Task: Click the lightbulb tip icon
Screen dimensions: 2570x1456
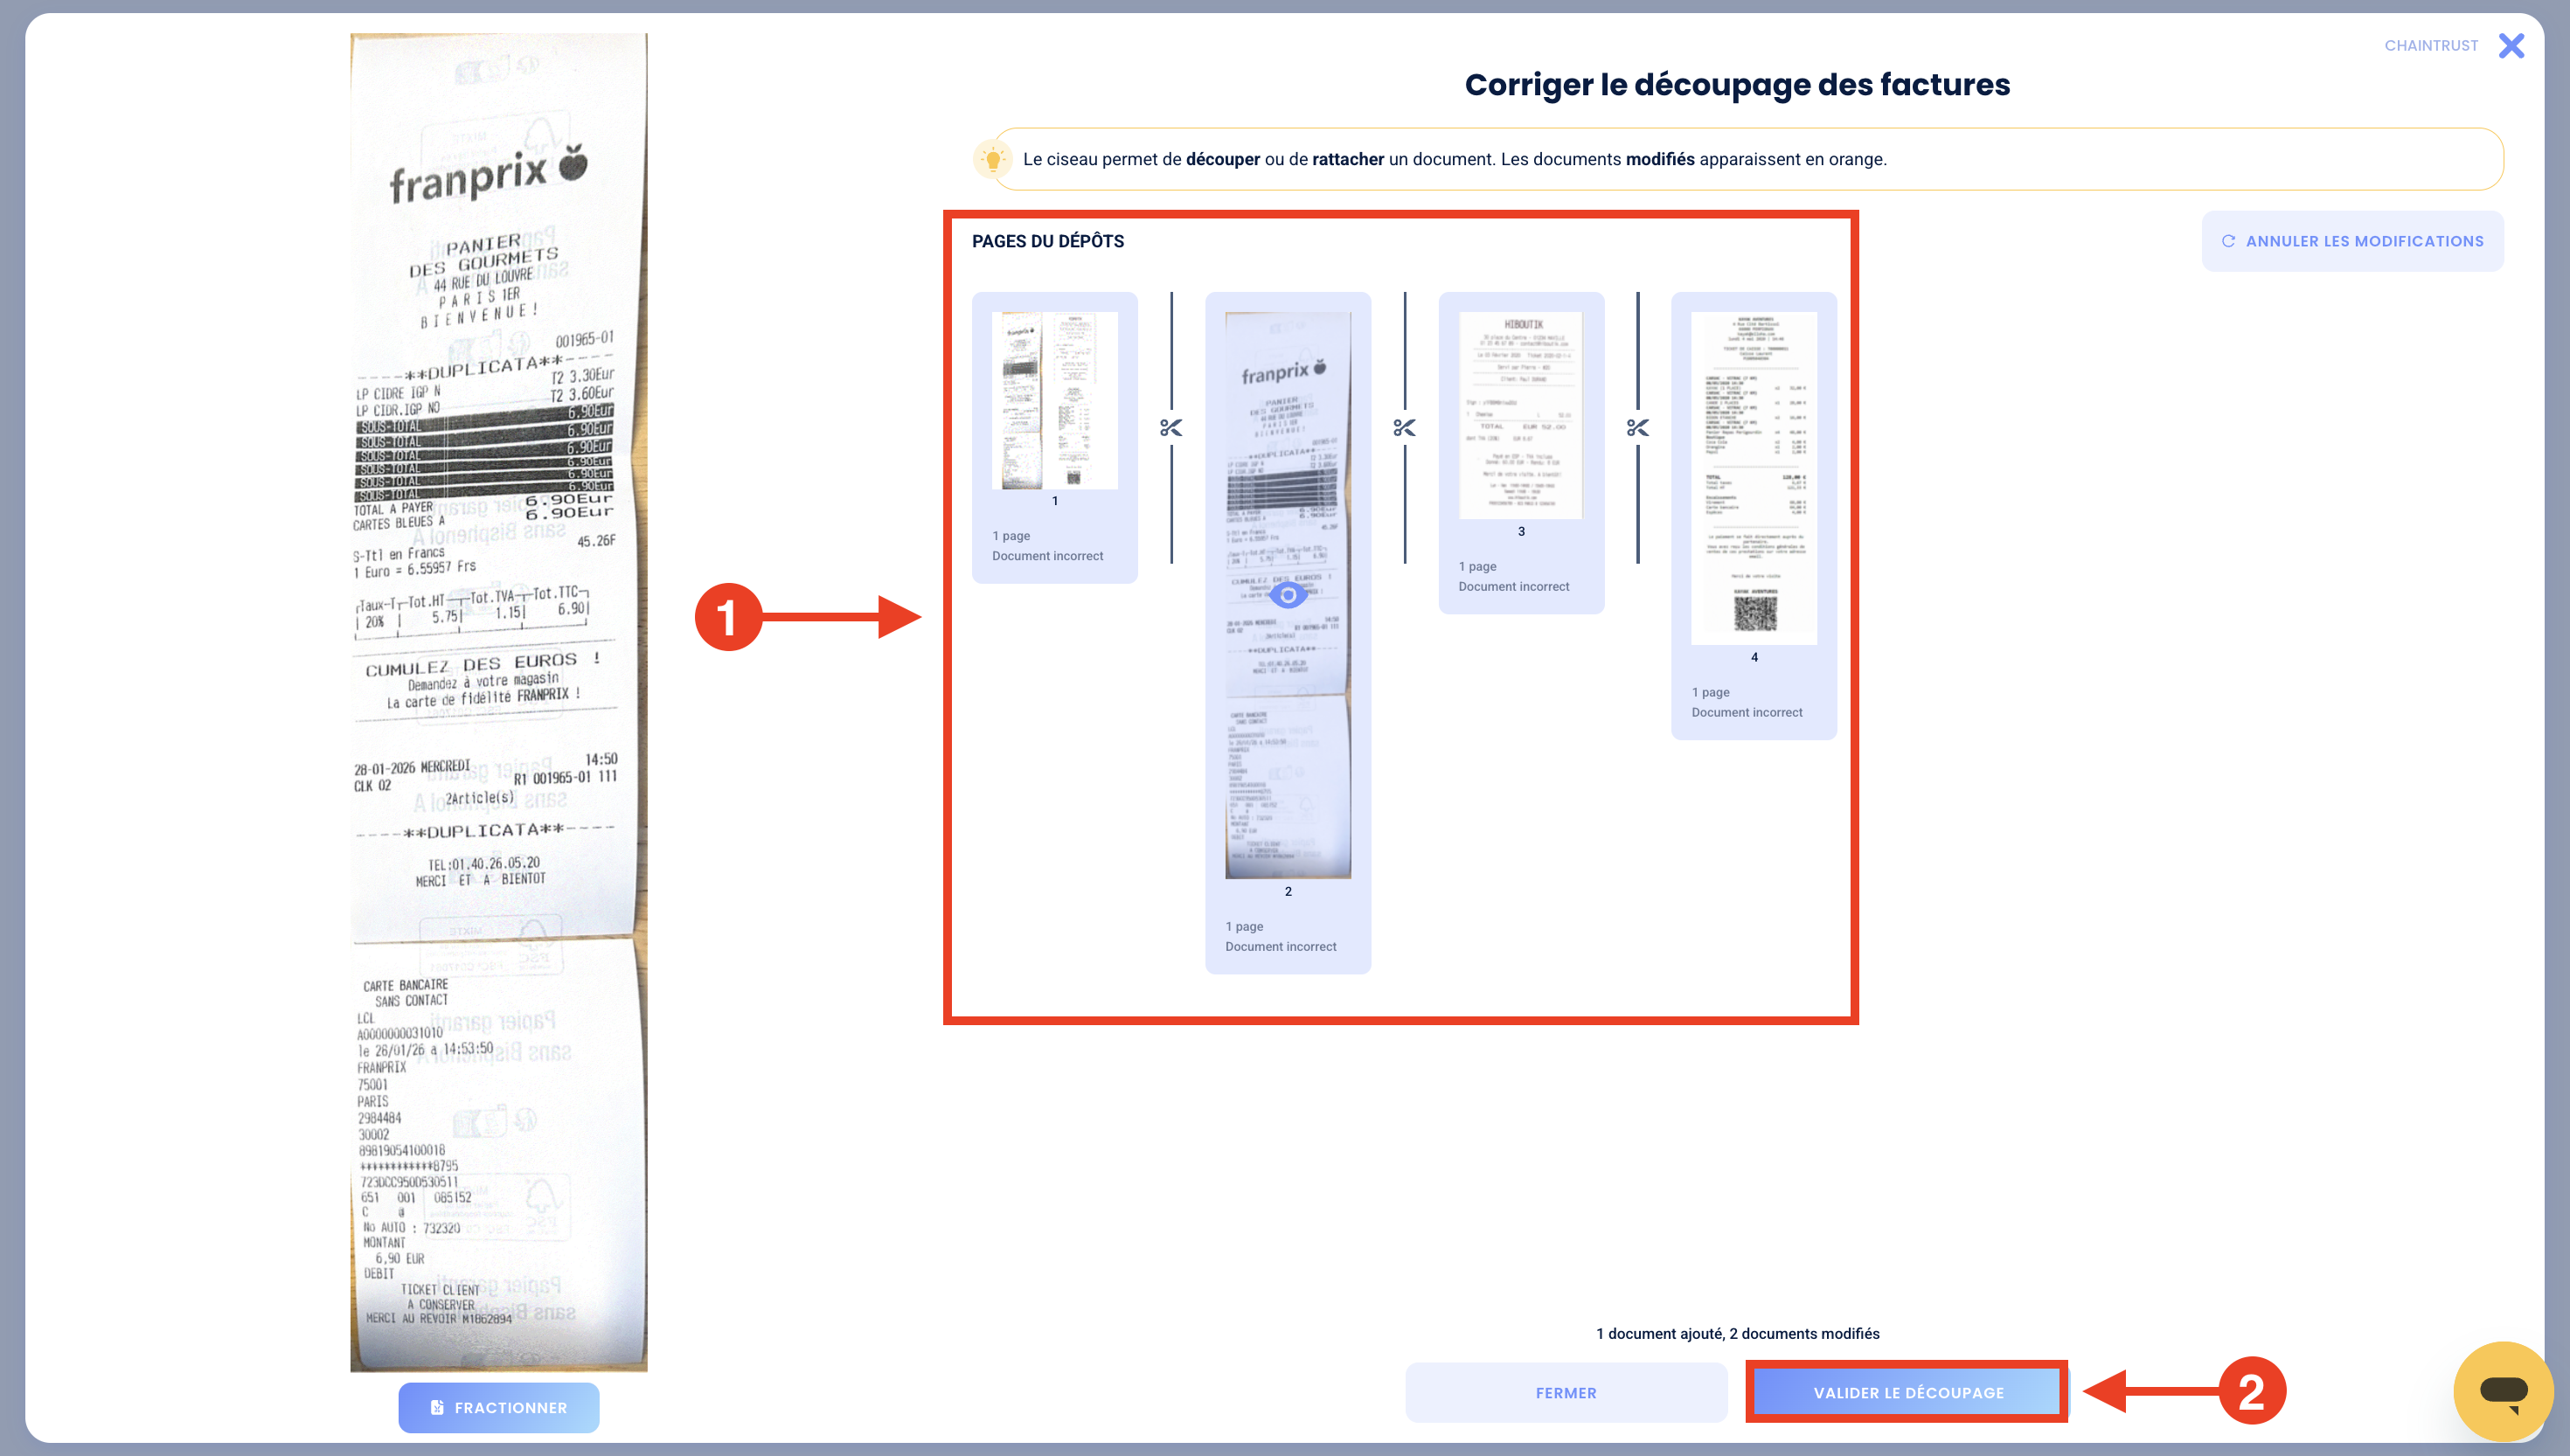Action: pos(992,159)
